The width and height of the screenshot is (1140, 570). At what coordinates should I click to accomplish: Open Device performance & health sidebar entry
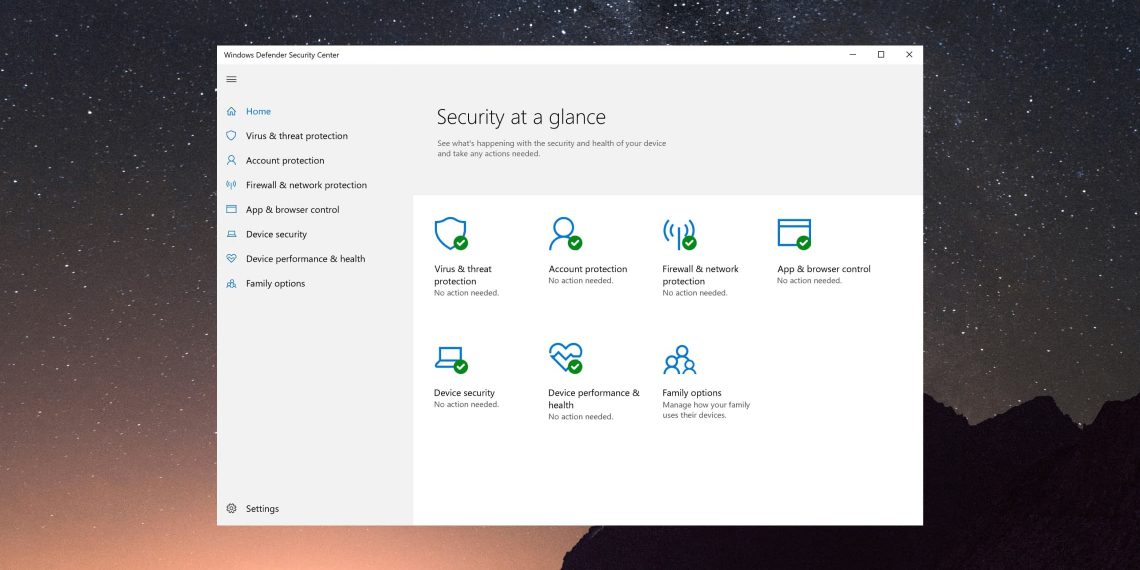305,259
